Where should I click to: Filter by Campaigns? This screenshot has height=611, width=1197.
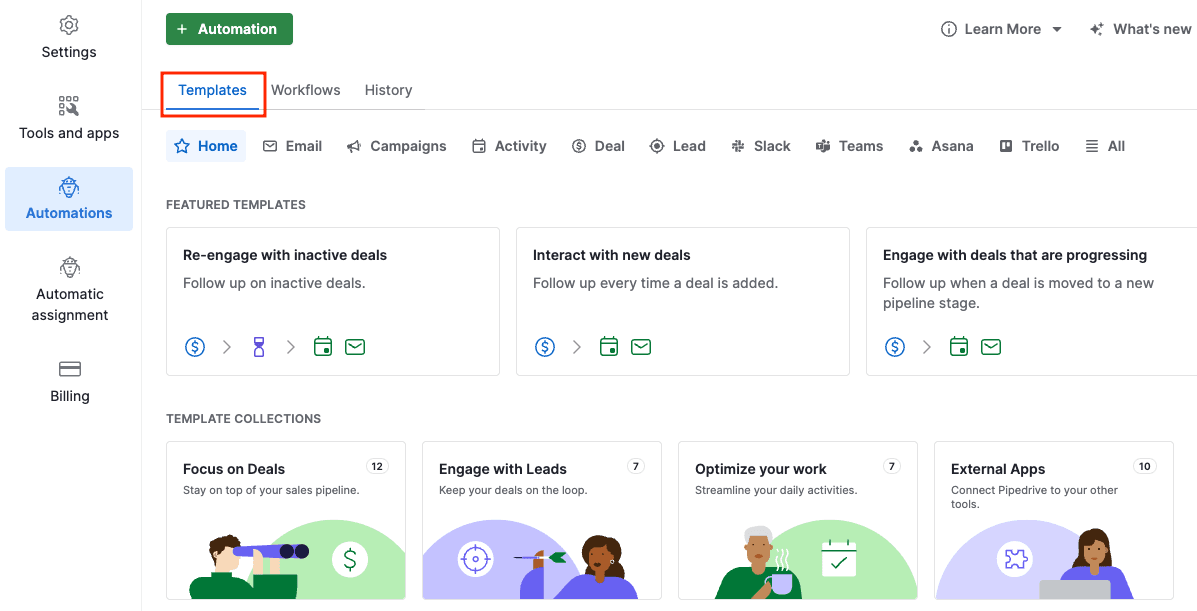point(397,146)
